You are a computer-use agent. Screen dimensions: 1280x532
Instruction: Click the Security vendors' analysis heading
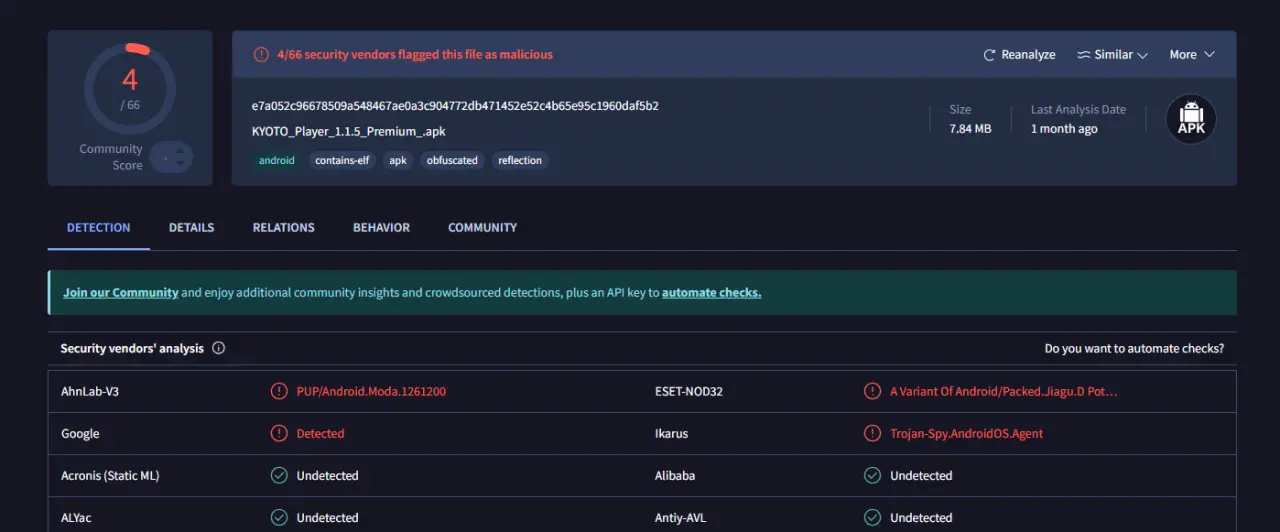132,349
